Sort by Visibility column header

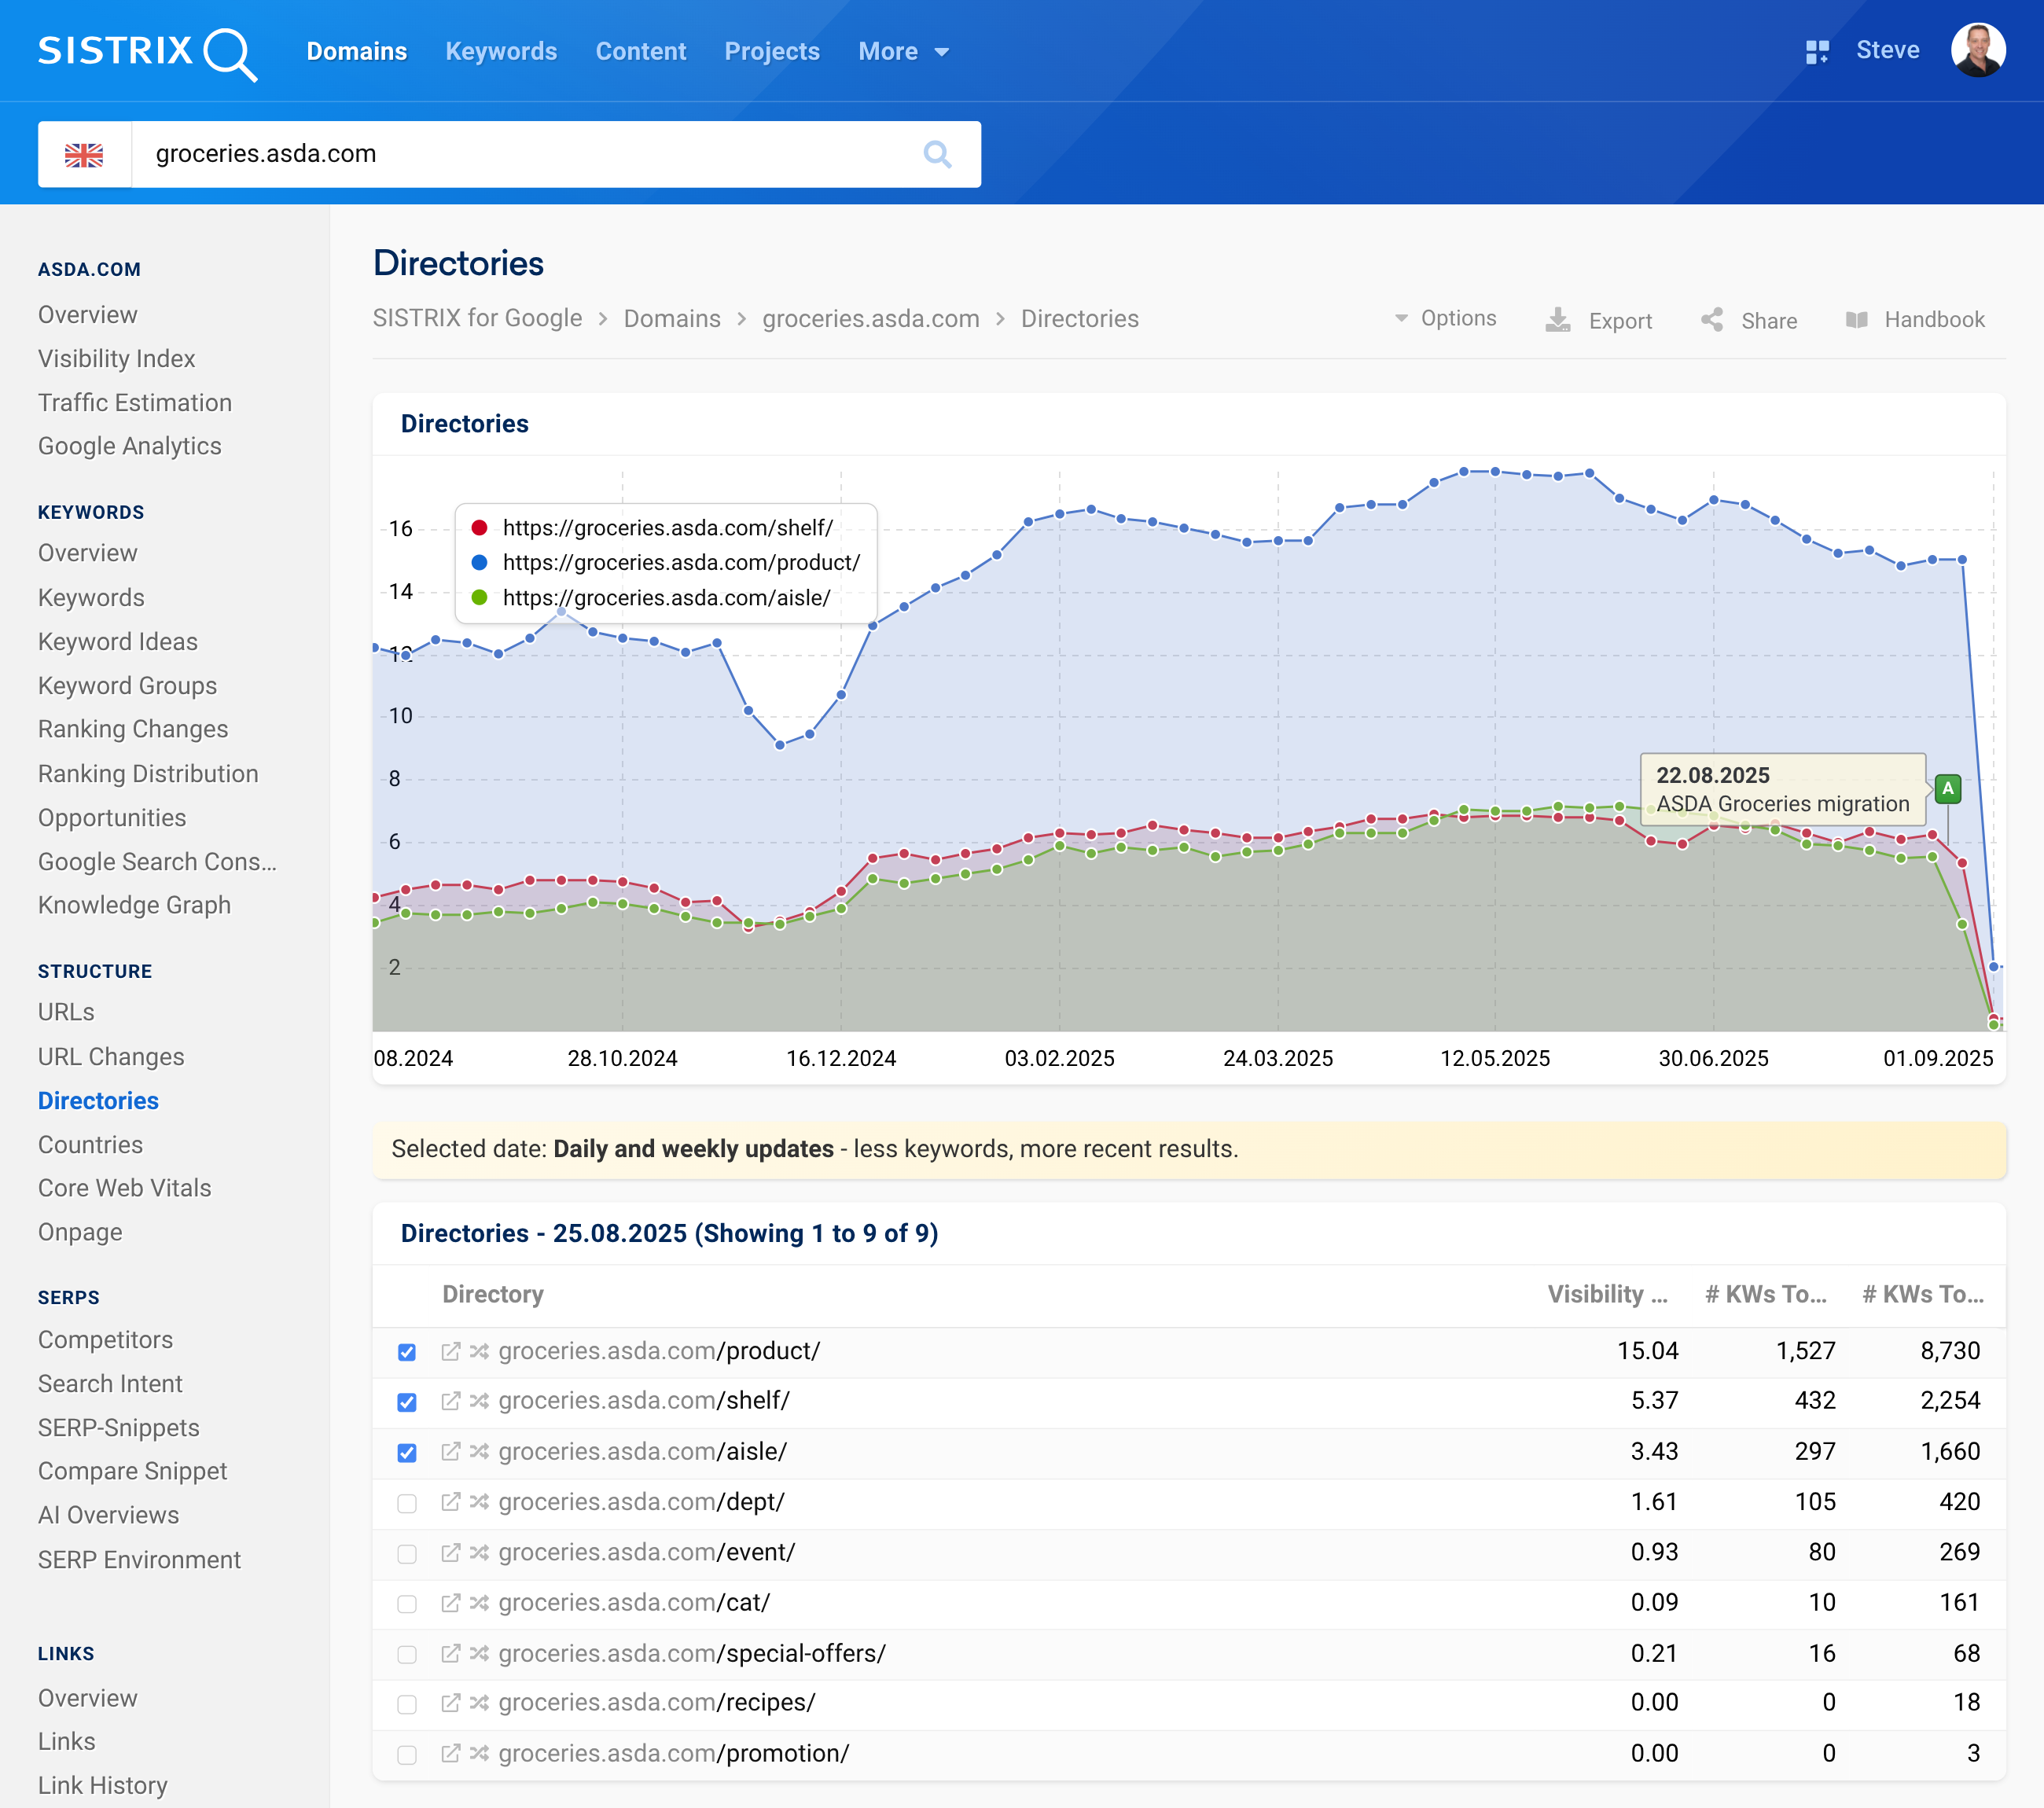point(1607,1294)
